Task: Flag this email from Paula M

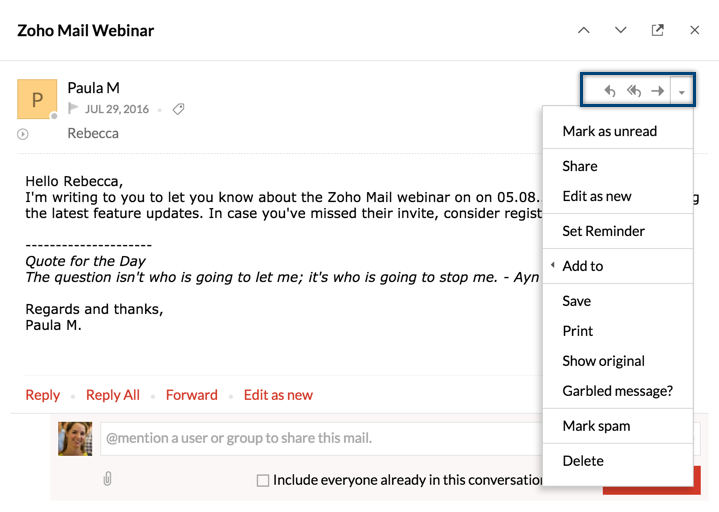Action: (x=74, y=109)
